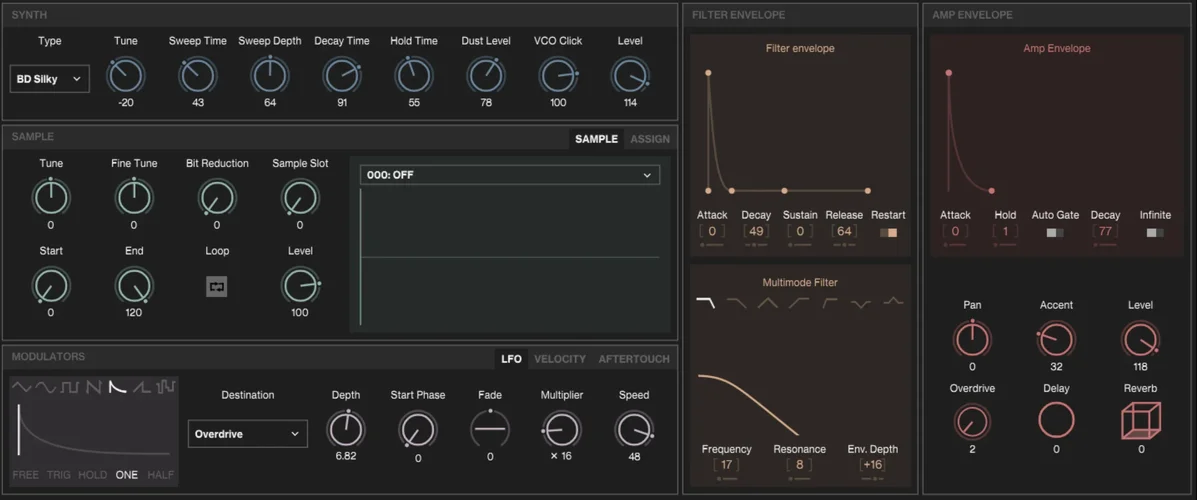Open the BD Silky type dropdown

50,79
